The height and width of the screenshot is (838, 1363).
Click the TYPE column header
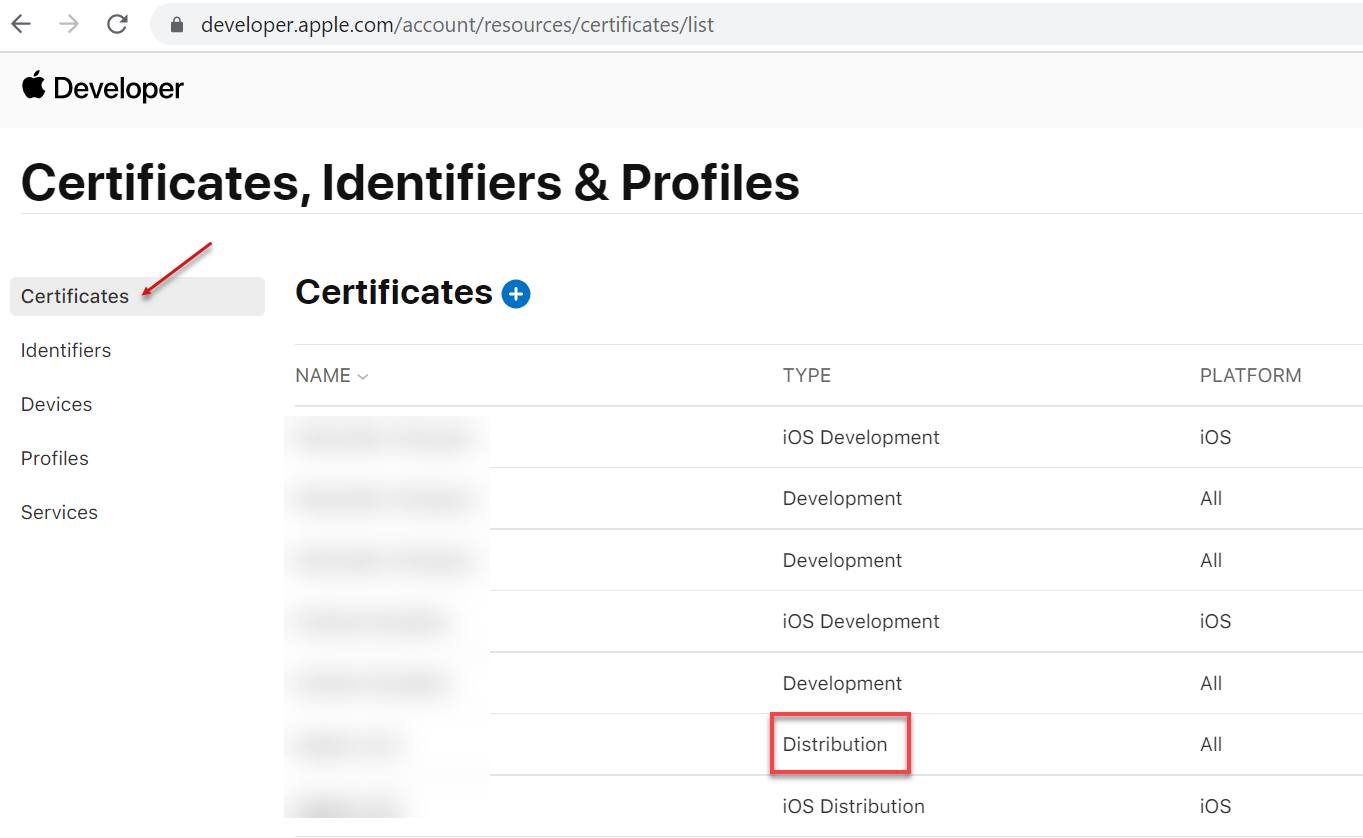(807, 376)
